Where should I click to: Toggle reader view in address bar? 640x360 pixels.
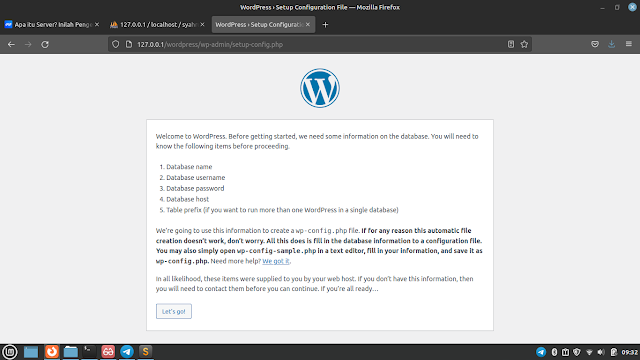(x=511, y=44)
